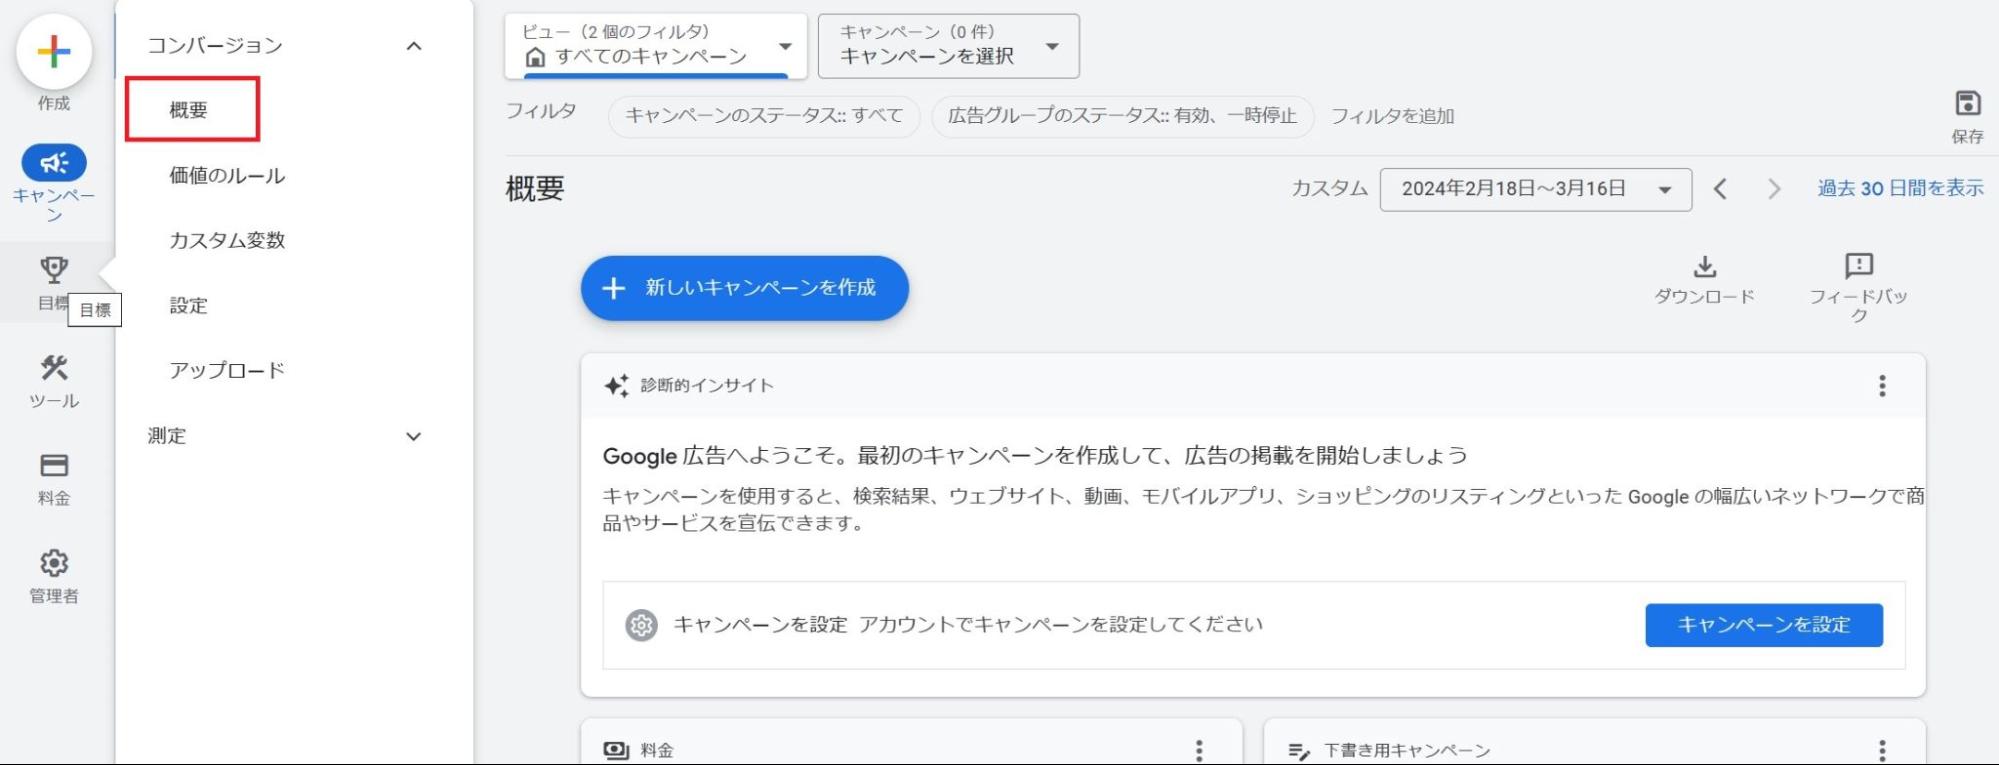
Task: Open the キャンペーンを選択 dropdown
Action: [948, 46]
